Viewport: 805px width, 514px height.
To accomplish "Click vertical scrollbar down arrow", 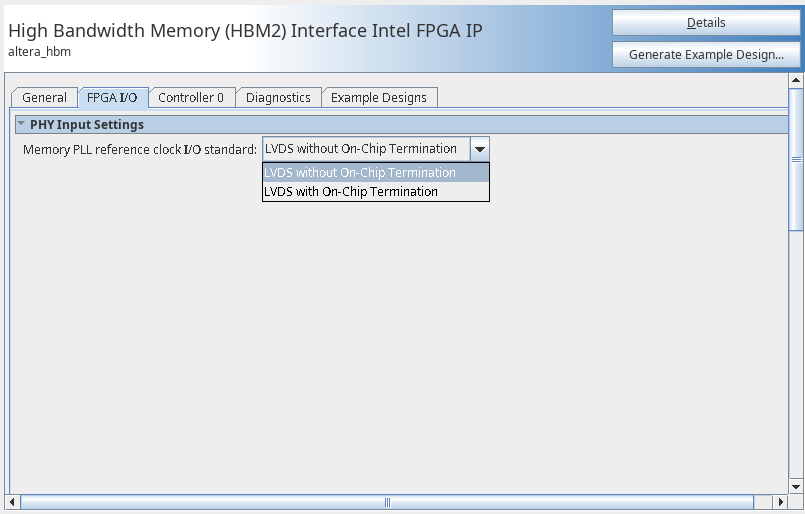I will click(x=796, y=486).
